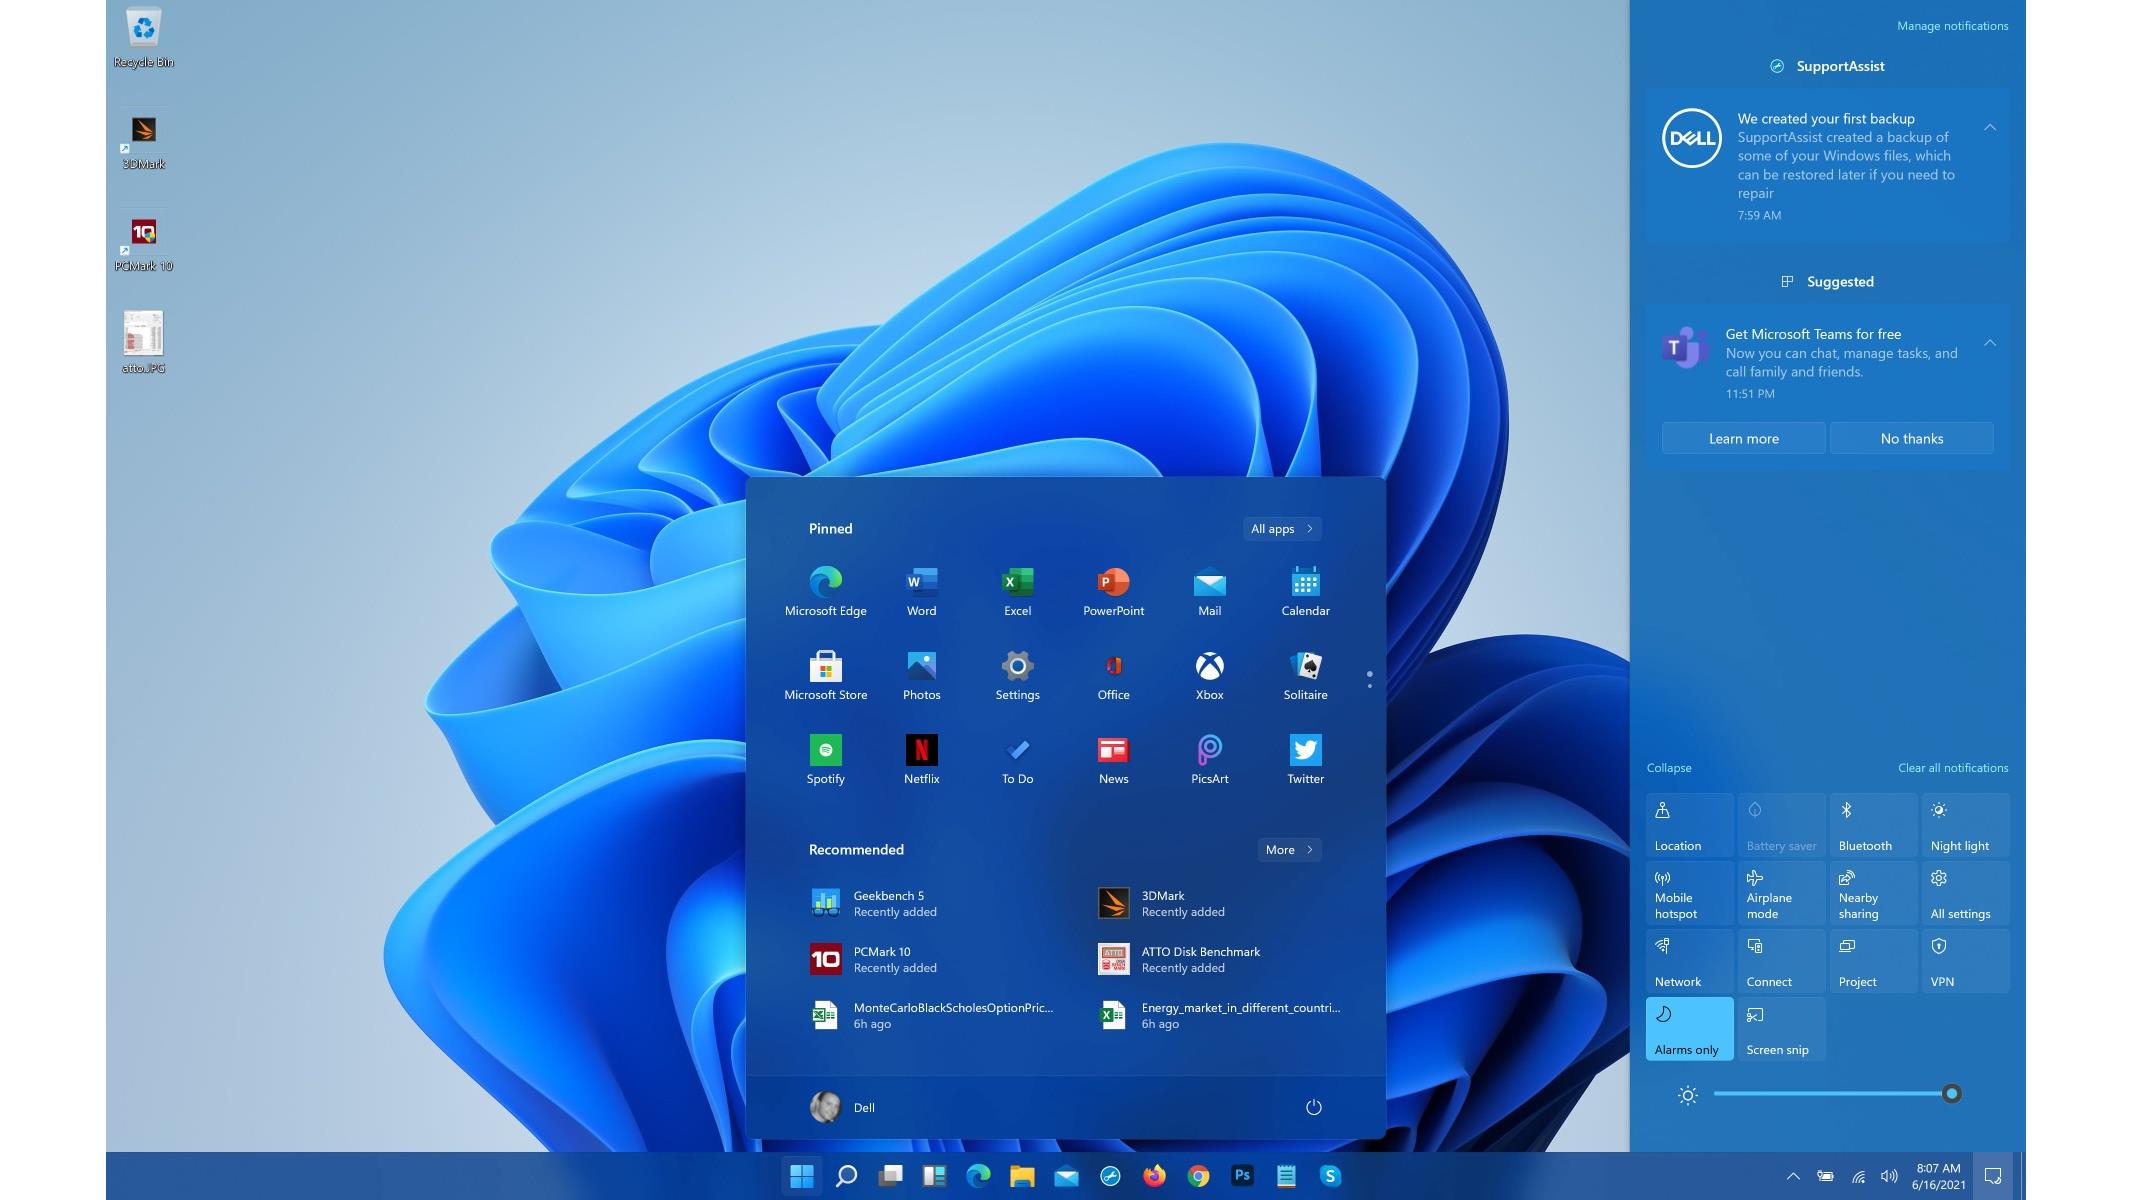Toggle Bluetooth quick action
The height and width of the screenshot is (1200, 2133).
tap(1873, 825)
